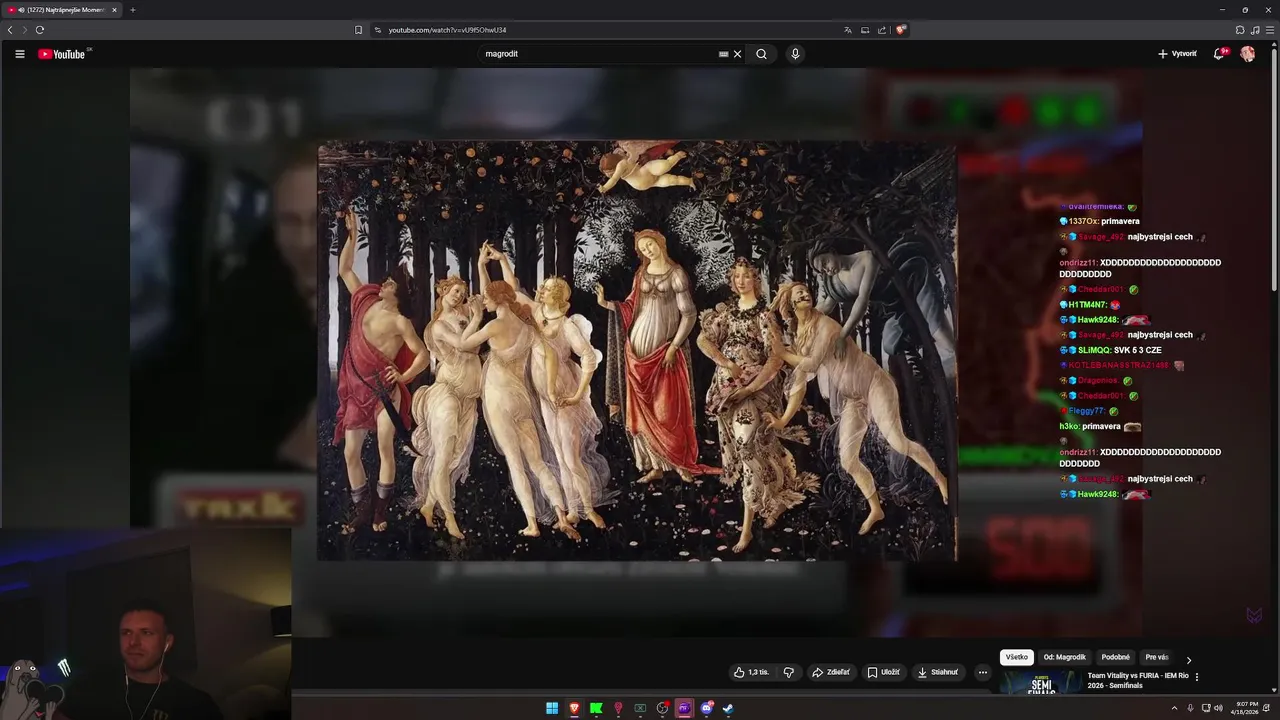
Task: Click the Vytvoriť create button
Action: [x=1177, y=54]
